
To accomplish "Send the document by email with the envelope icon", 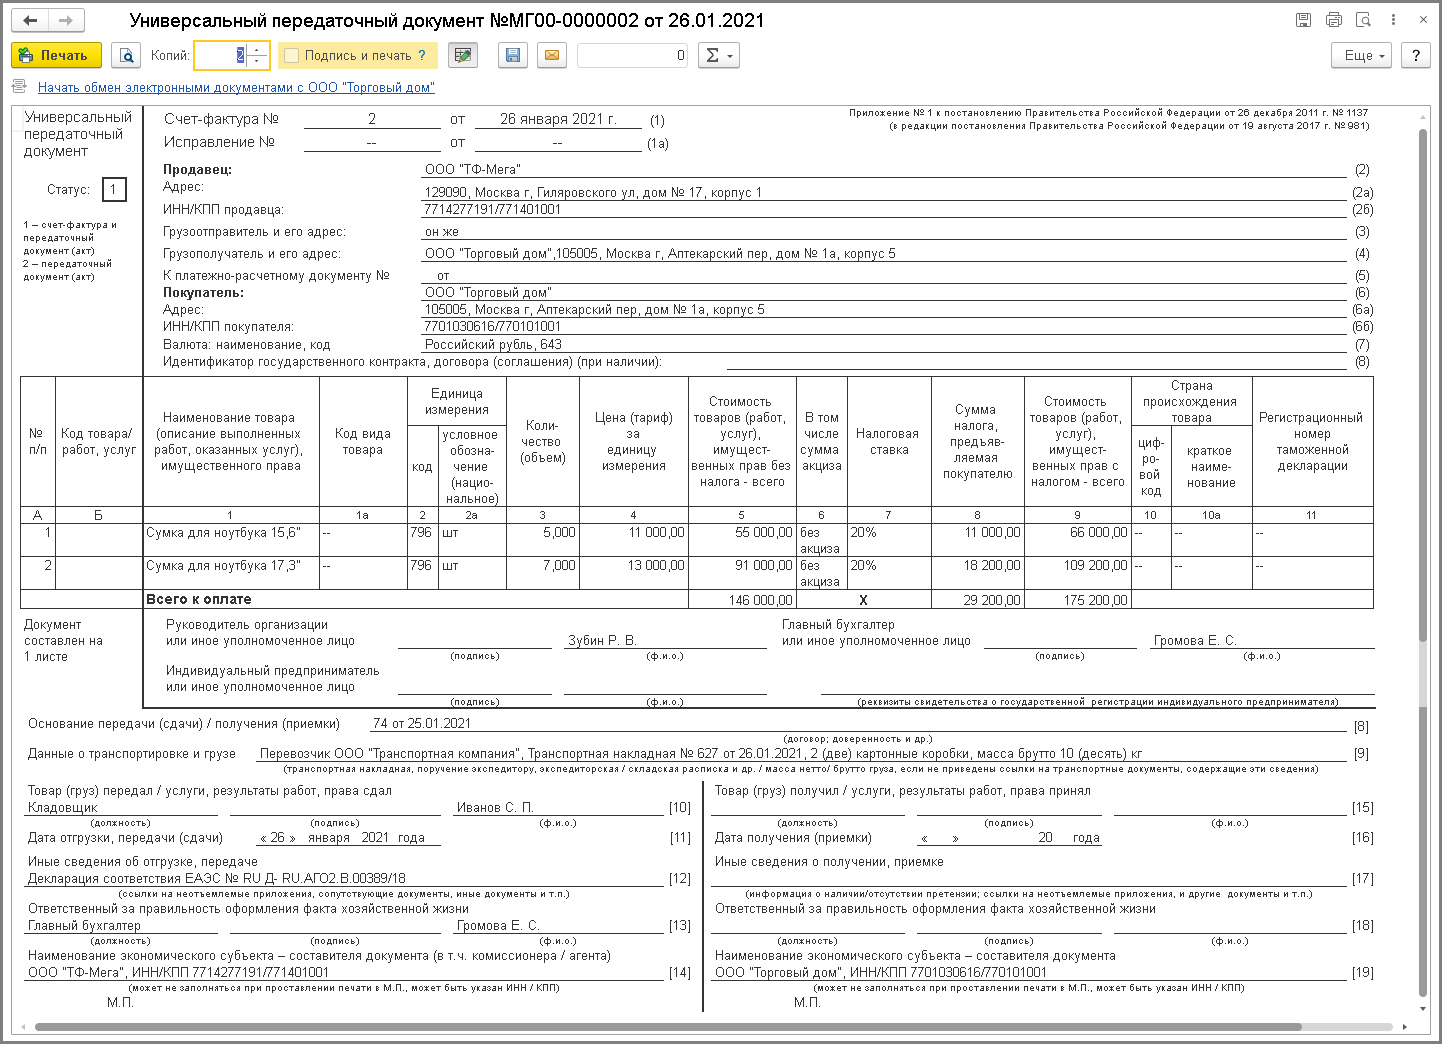I will (552, 56).
